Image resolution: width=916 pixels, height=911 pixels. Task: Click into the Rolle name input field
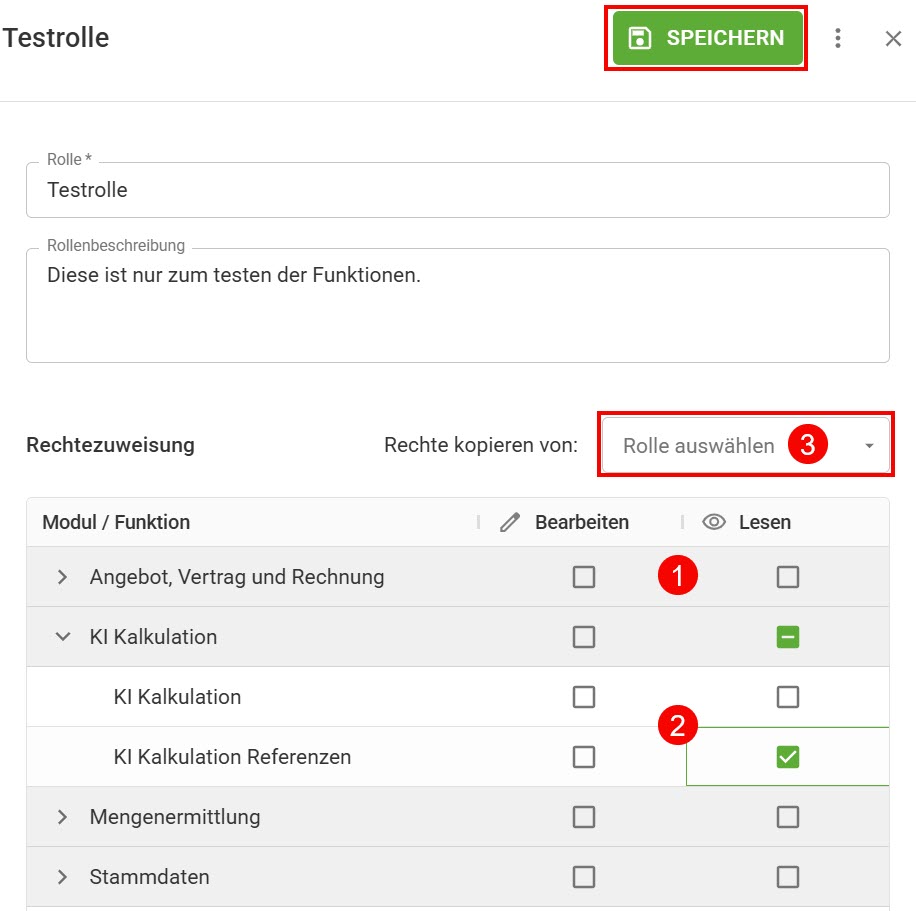(x=458, y=190)
